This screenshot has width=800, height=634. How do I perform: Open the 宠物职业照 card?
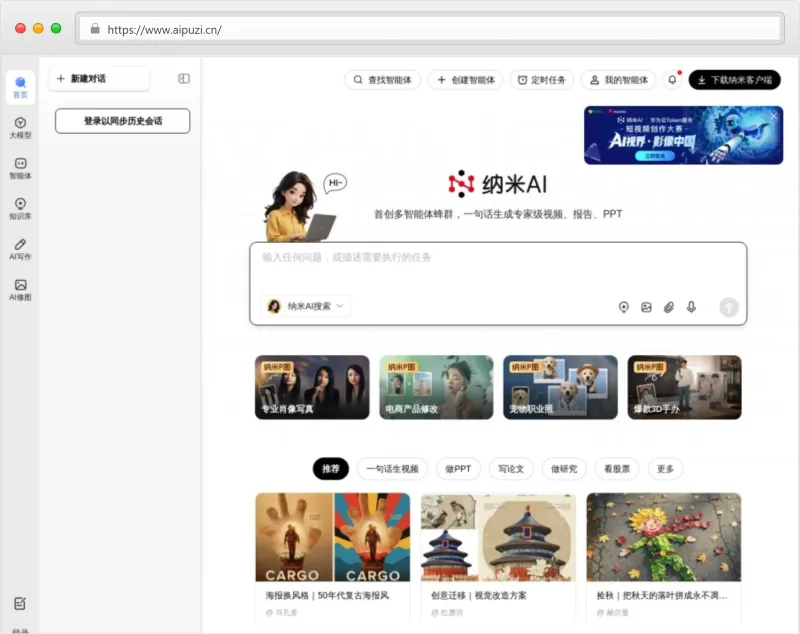[x=560, y=387]
